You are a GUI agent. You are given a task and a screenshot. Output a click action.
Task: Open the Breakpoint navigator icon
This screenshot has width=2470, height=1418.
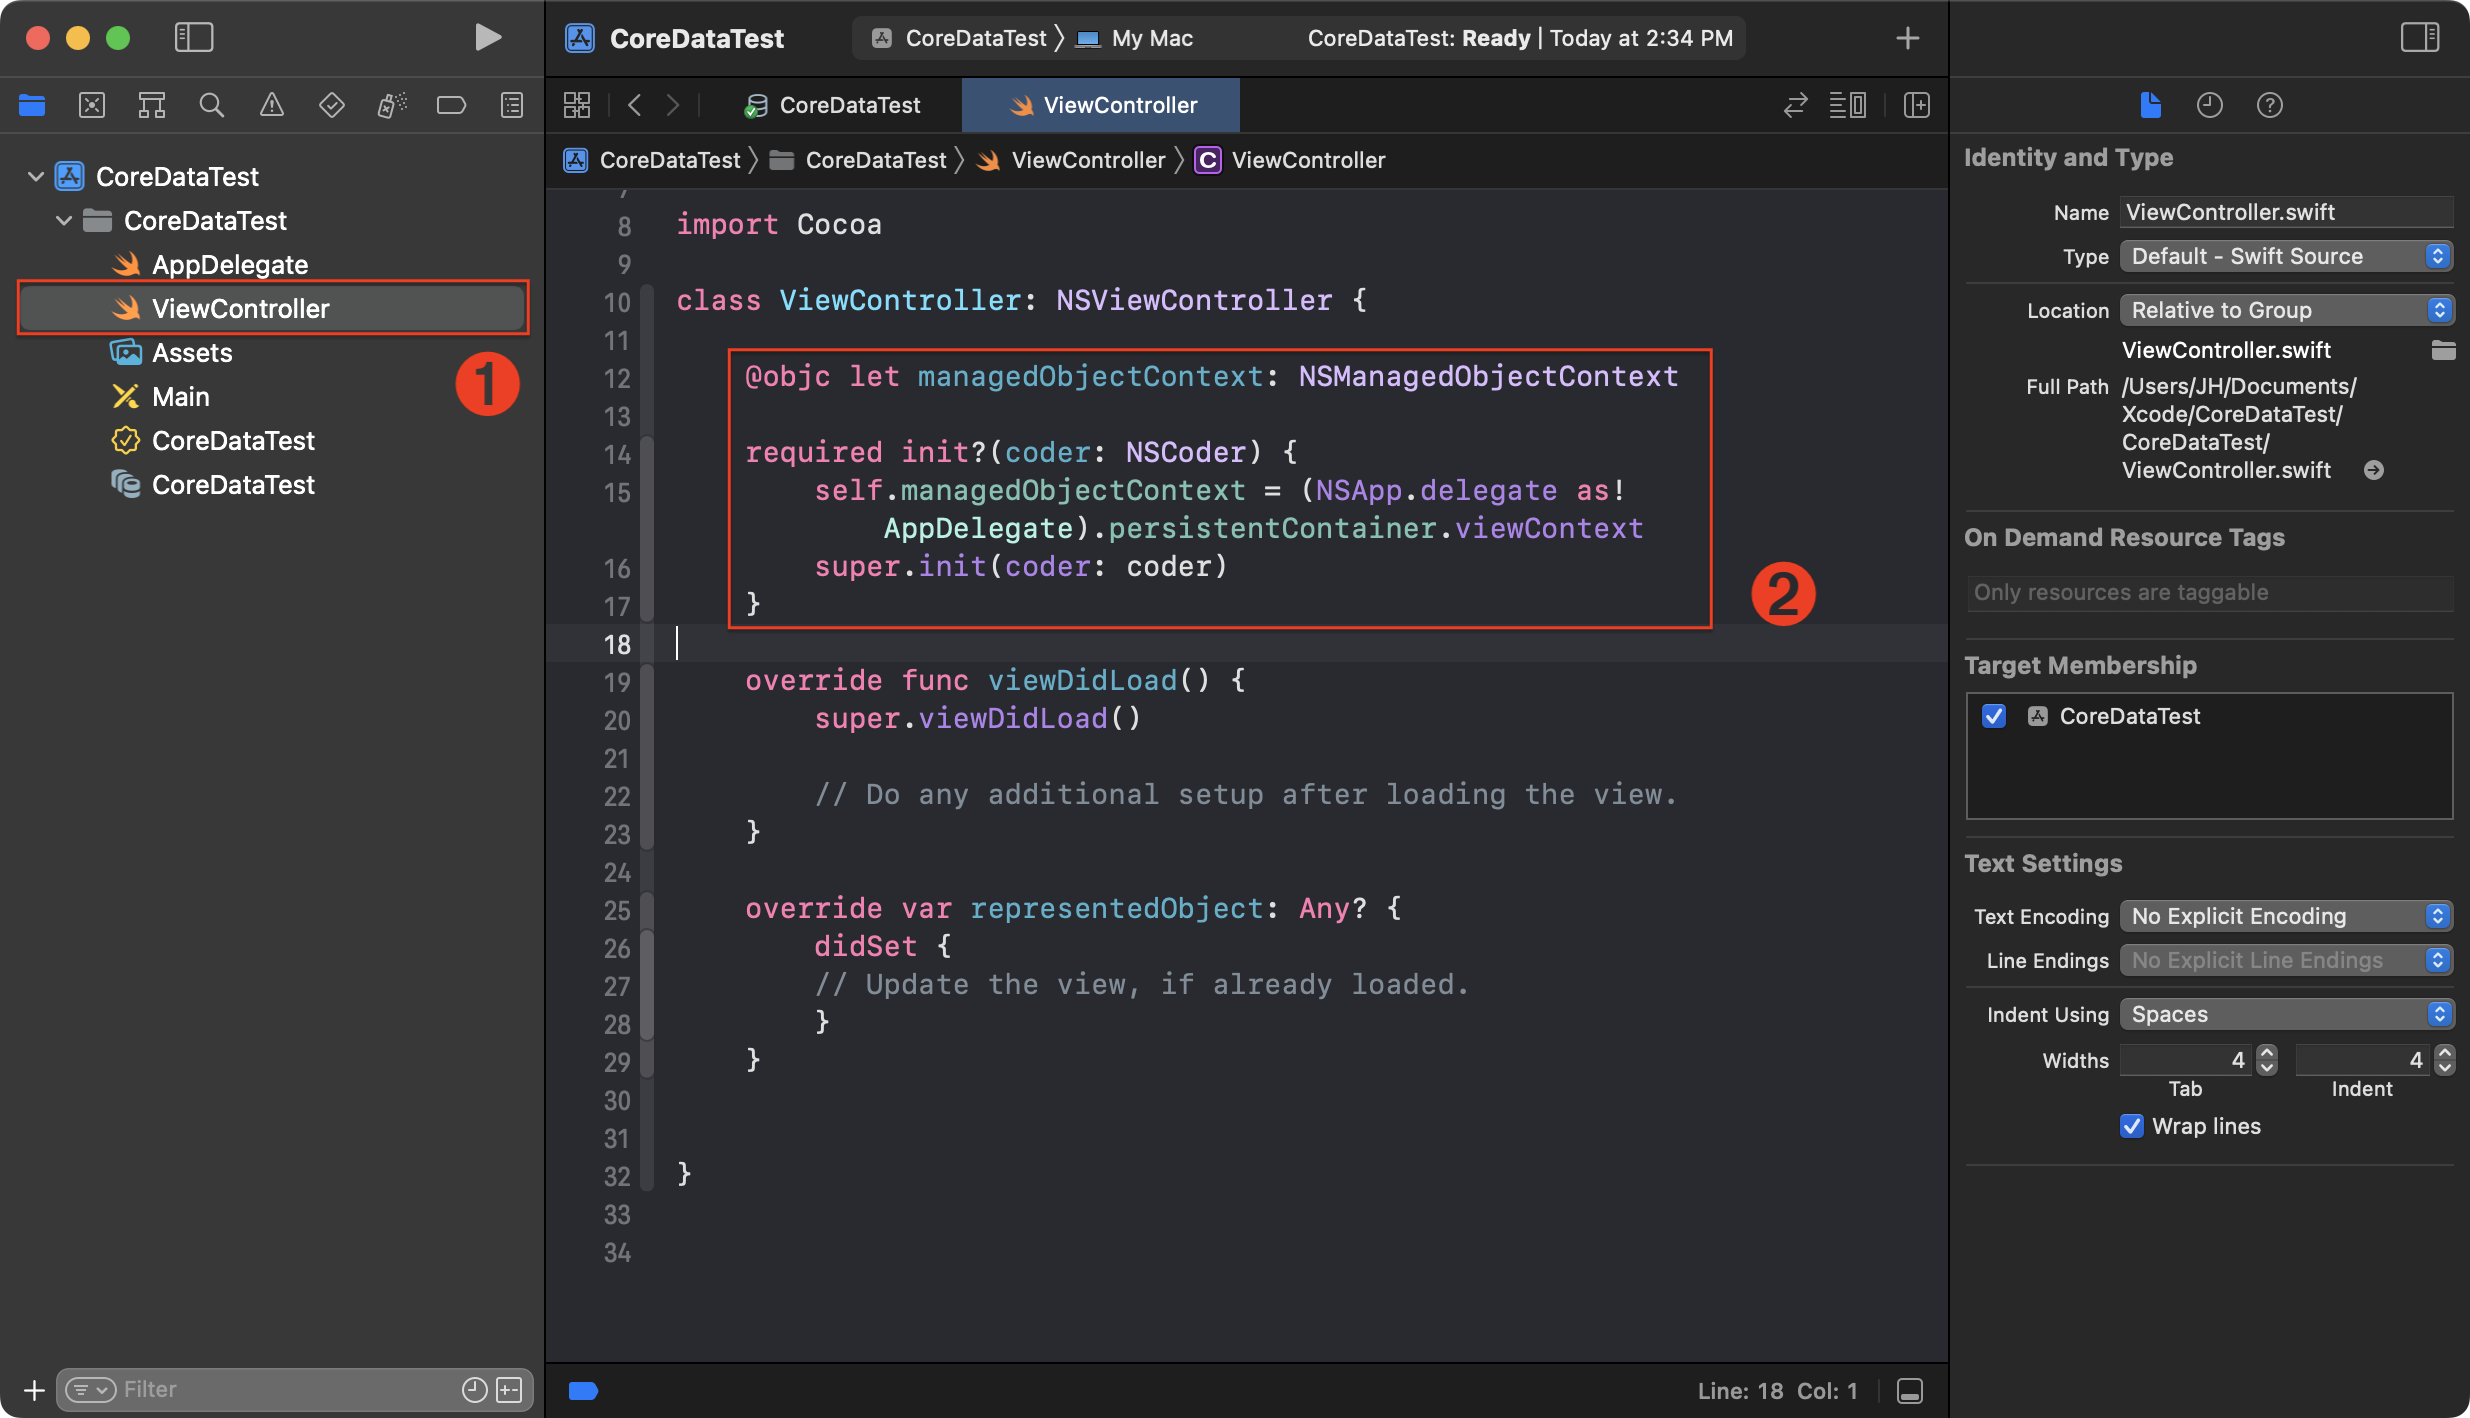click(451, 105)
